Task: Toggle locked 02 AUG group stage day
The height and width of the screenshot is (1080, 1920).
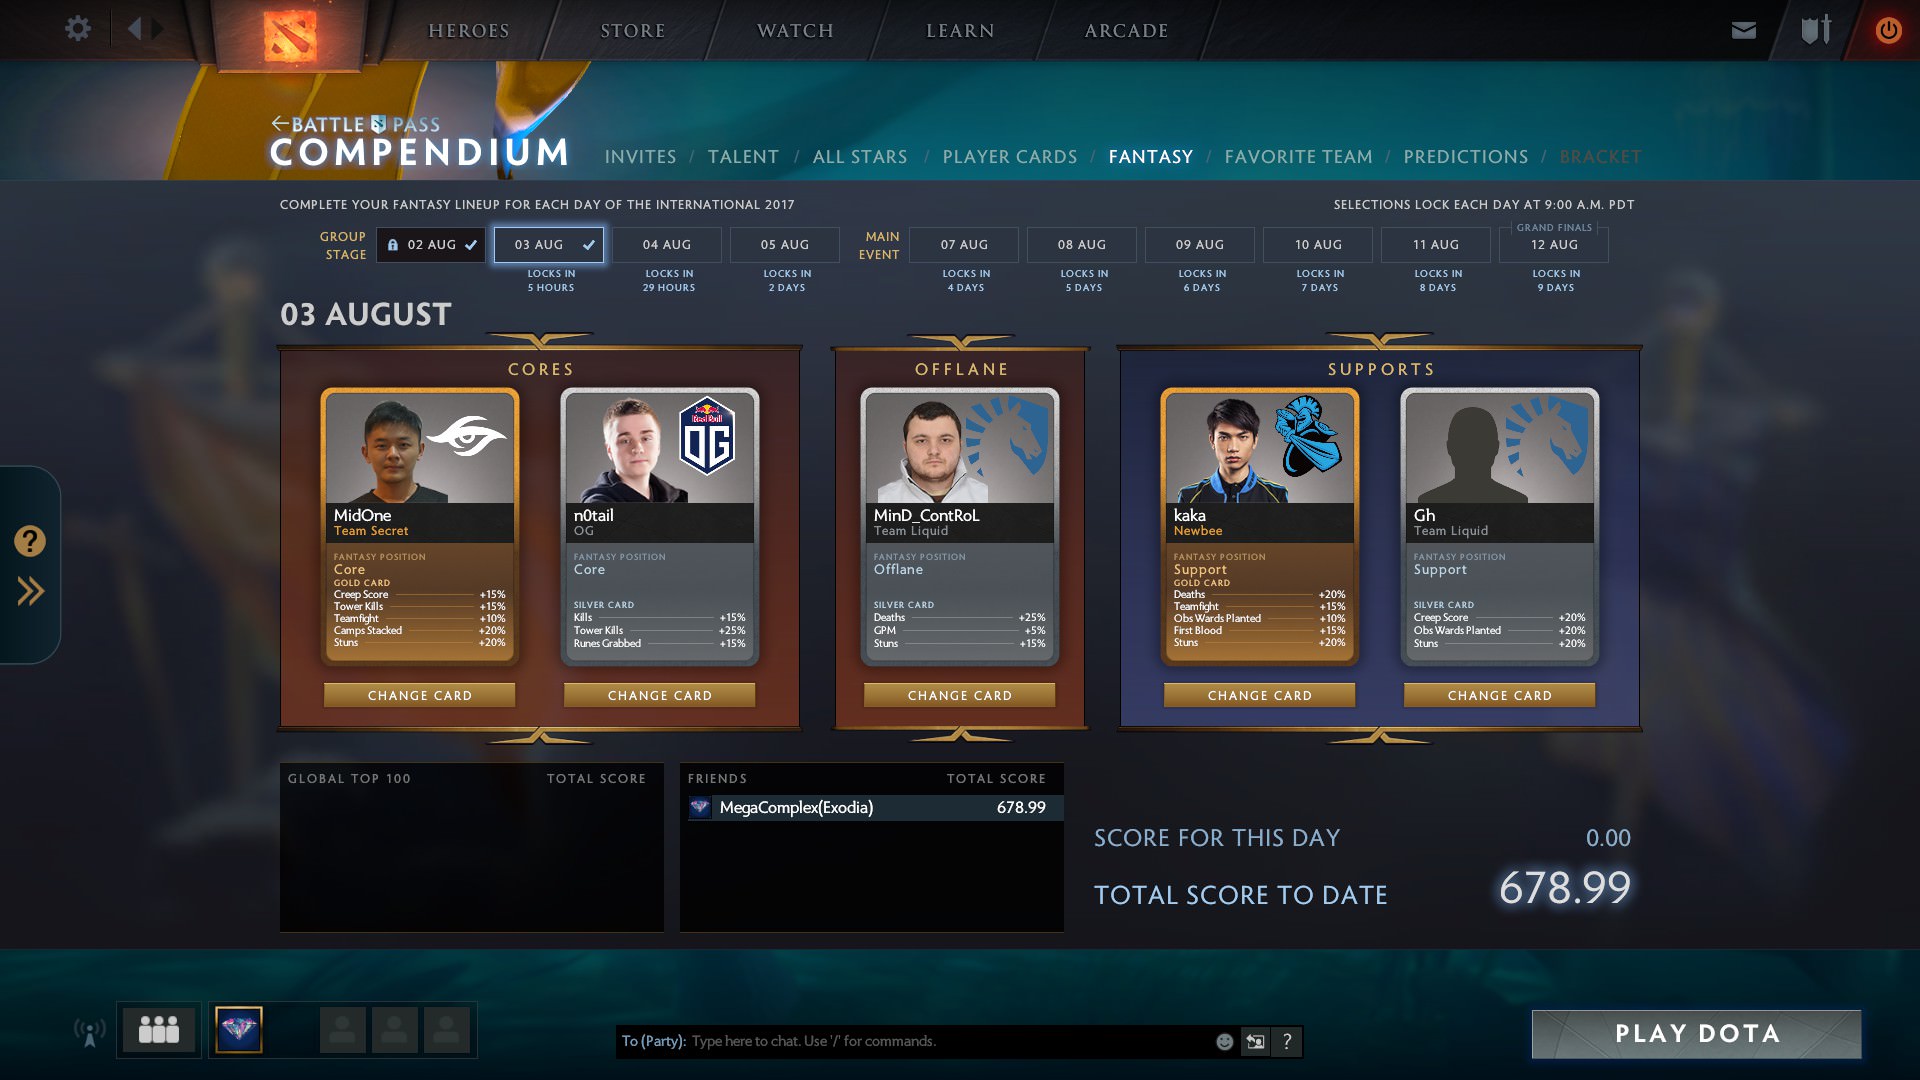Action: point(429,244)
